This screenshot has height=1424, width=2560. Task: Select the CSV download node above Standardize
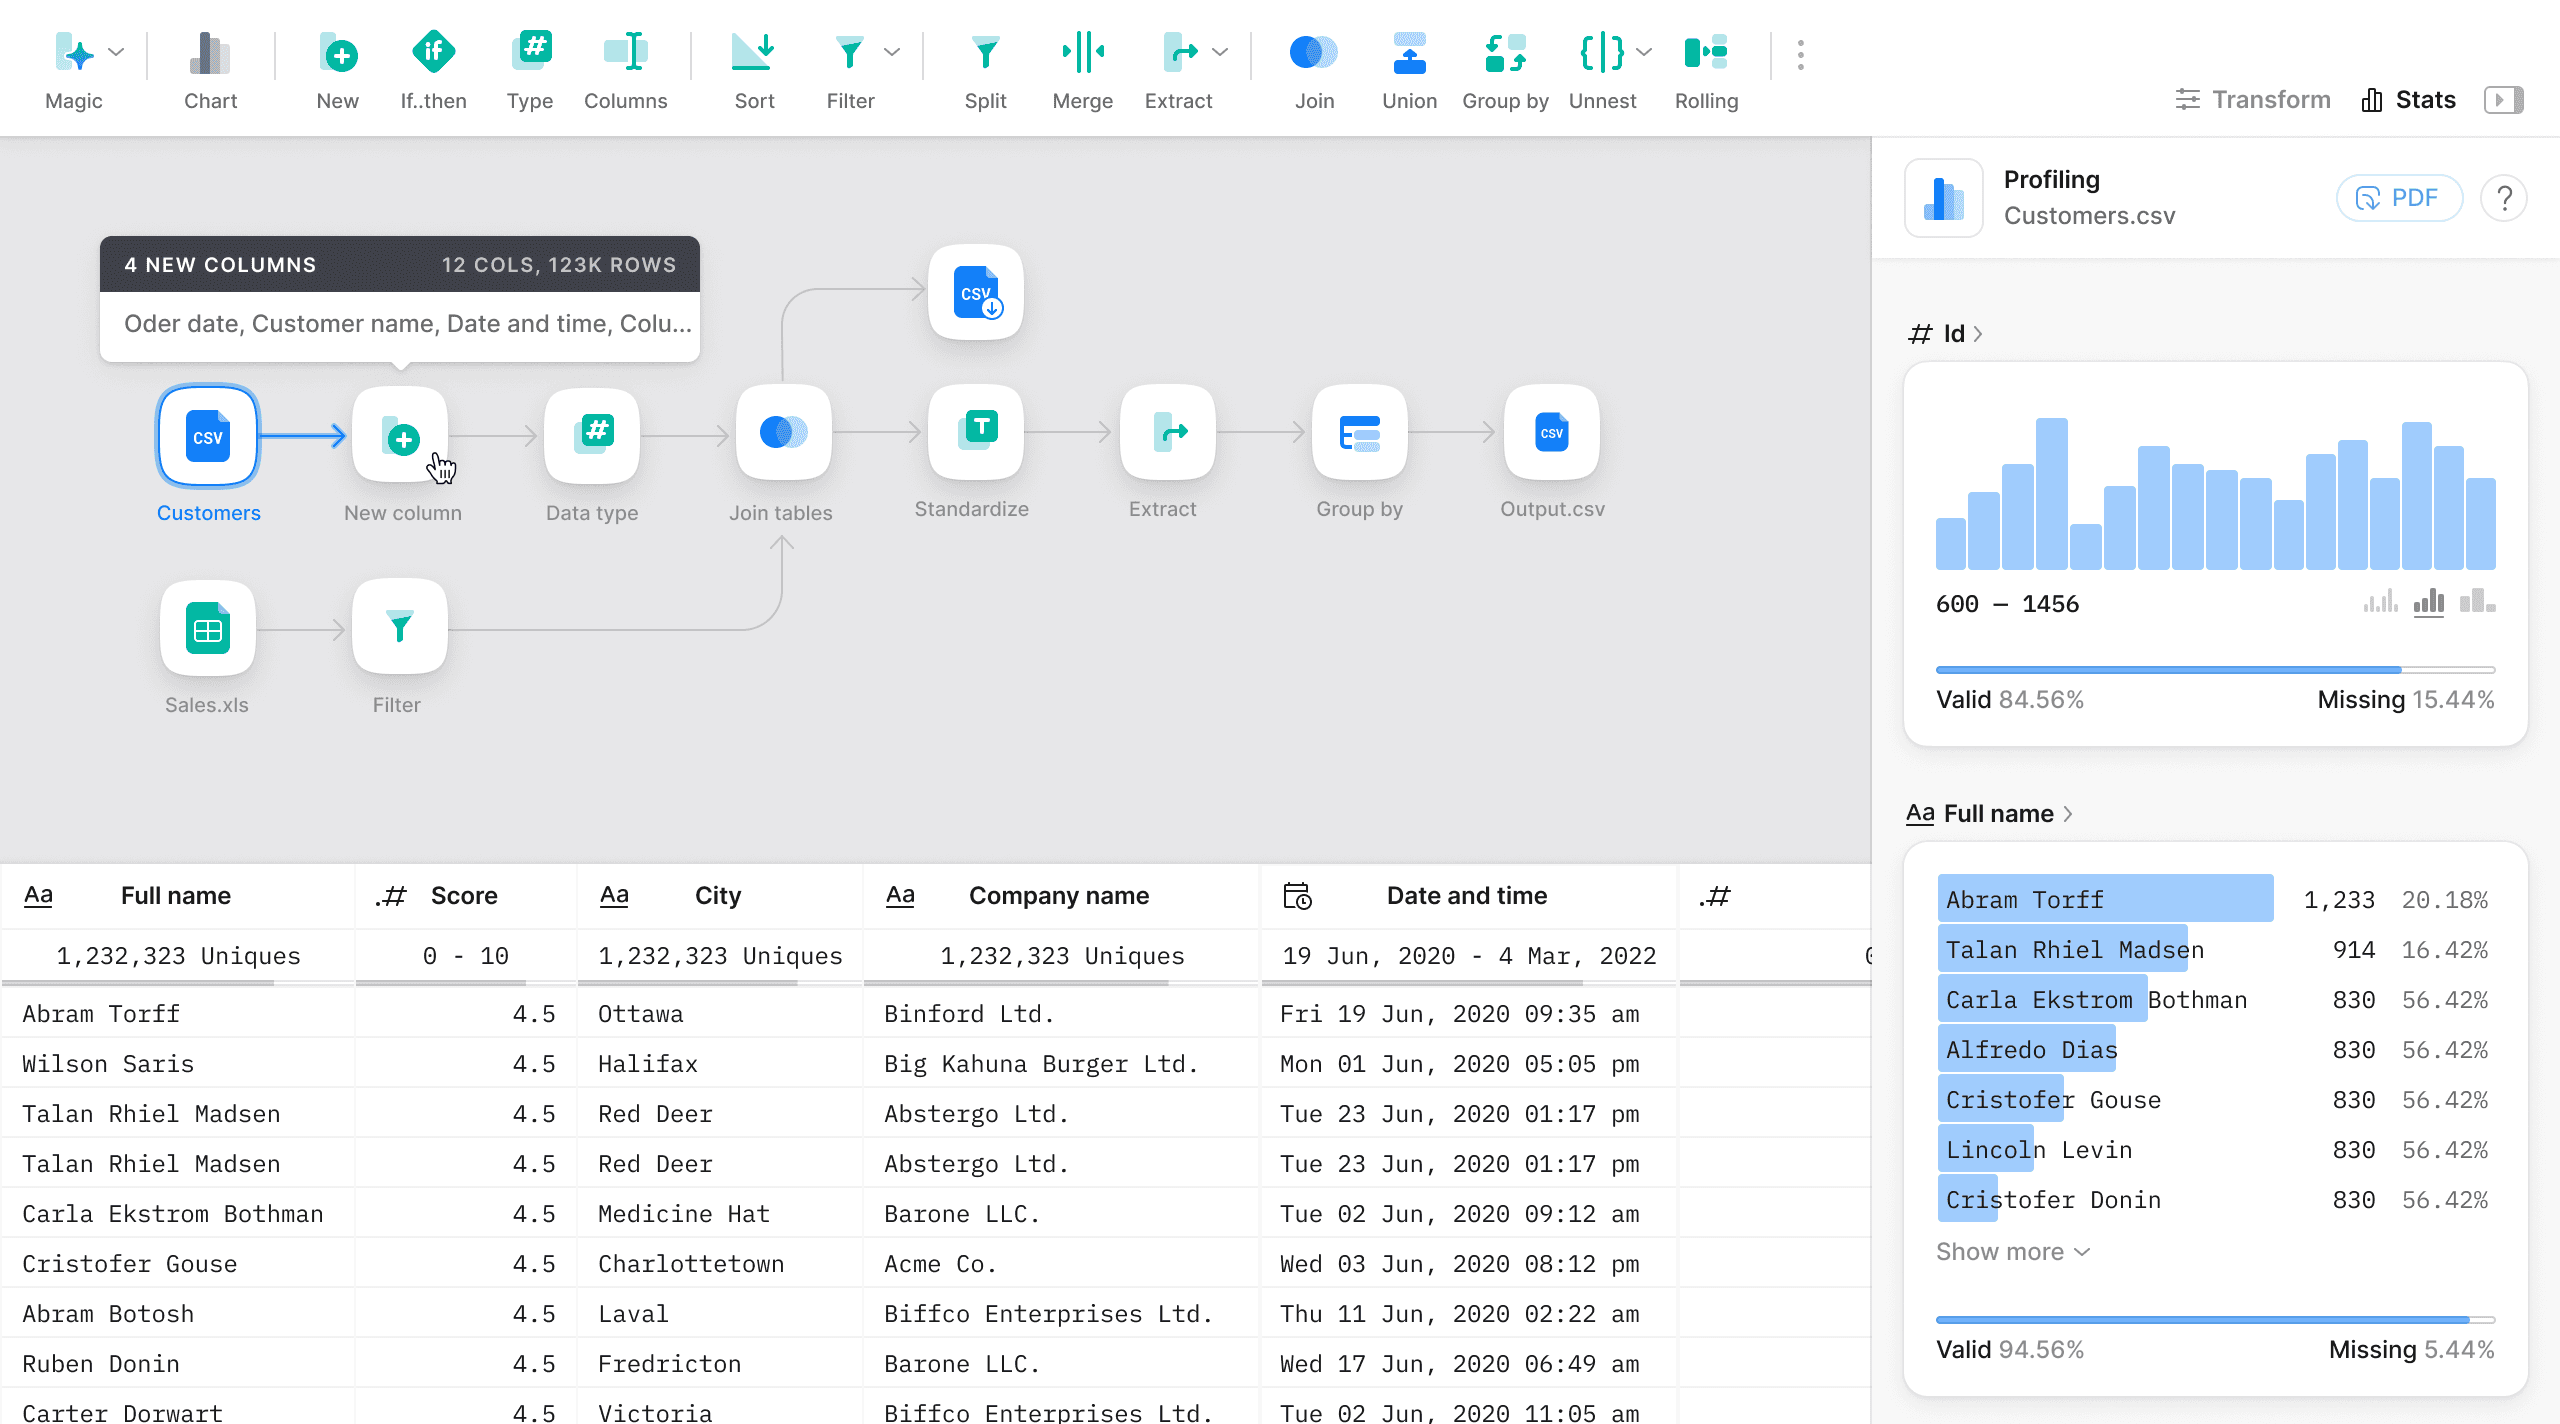coord(976,292)
